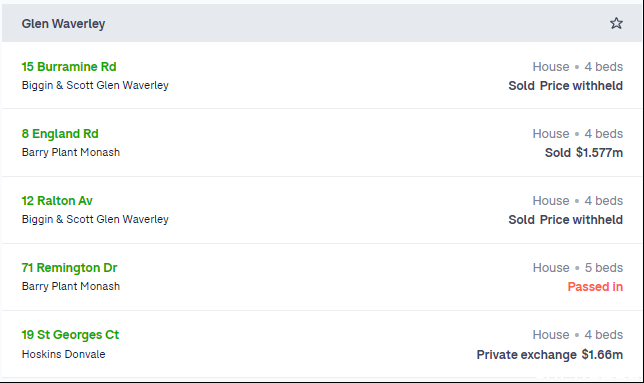Image resolution: width=644 pixels, height=383 pixels.
Task: Click the Private exchange $1.66m result
Action: 550,354
